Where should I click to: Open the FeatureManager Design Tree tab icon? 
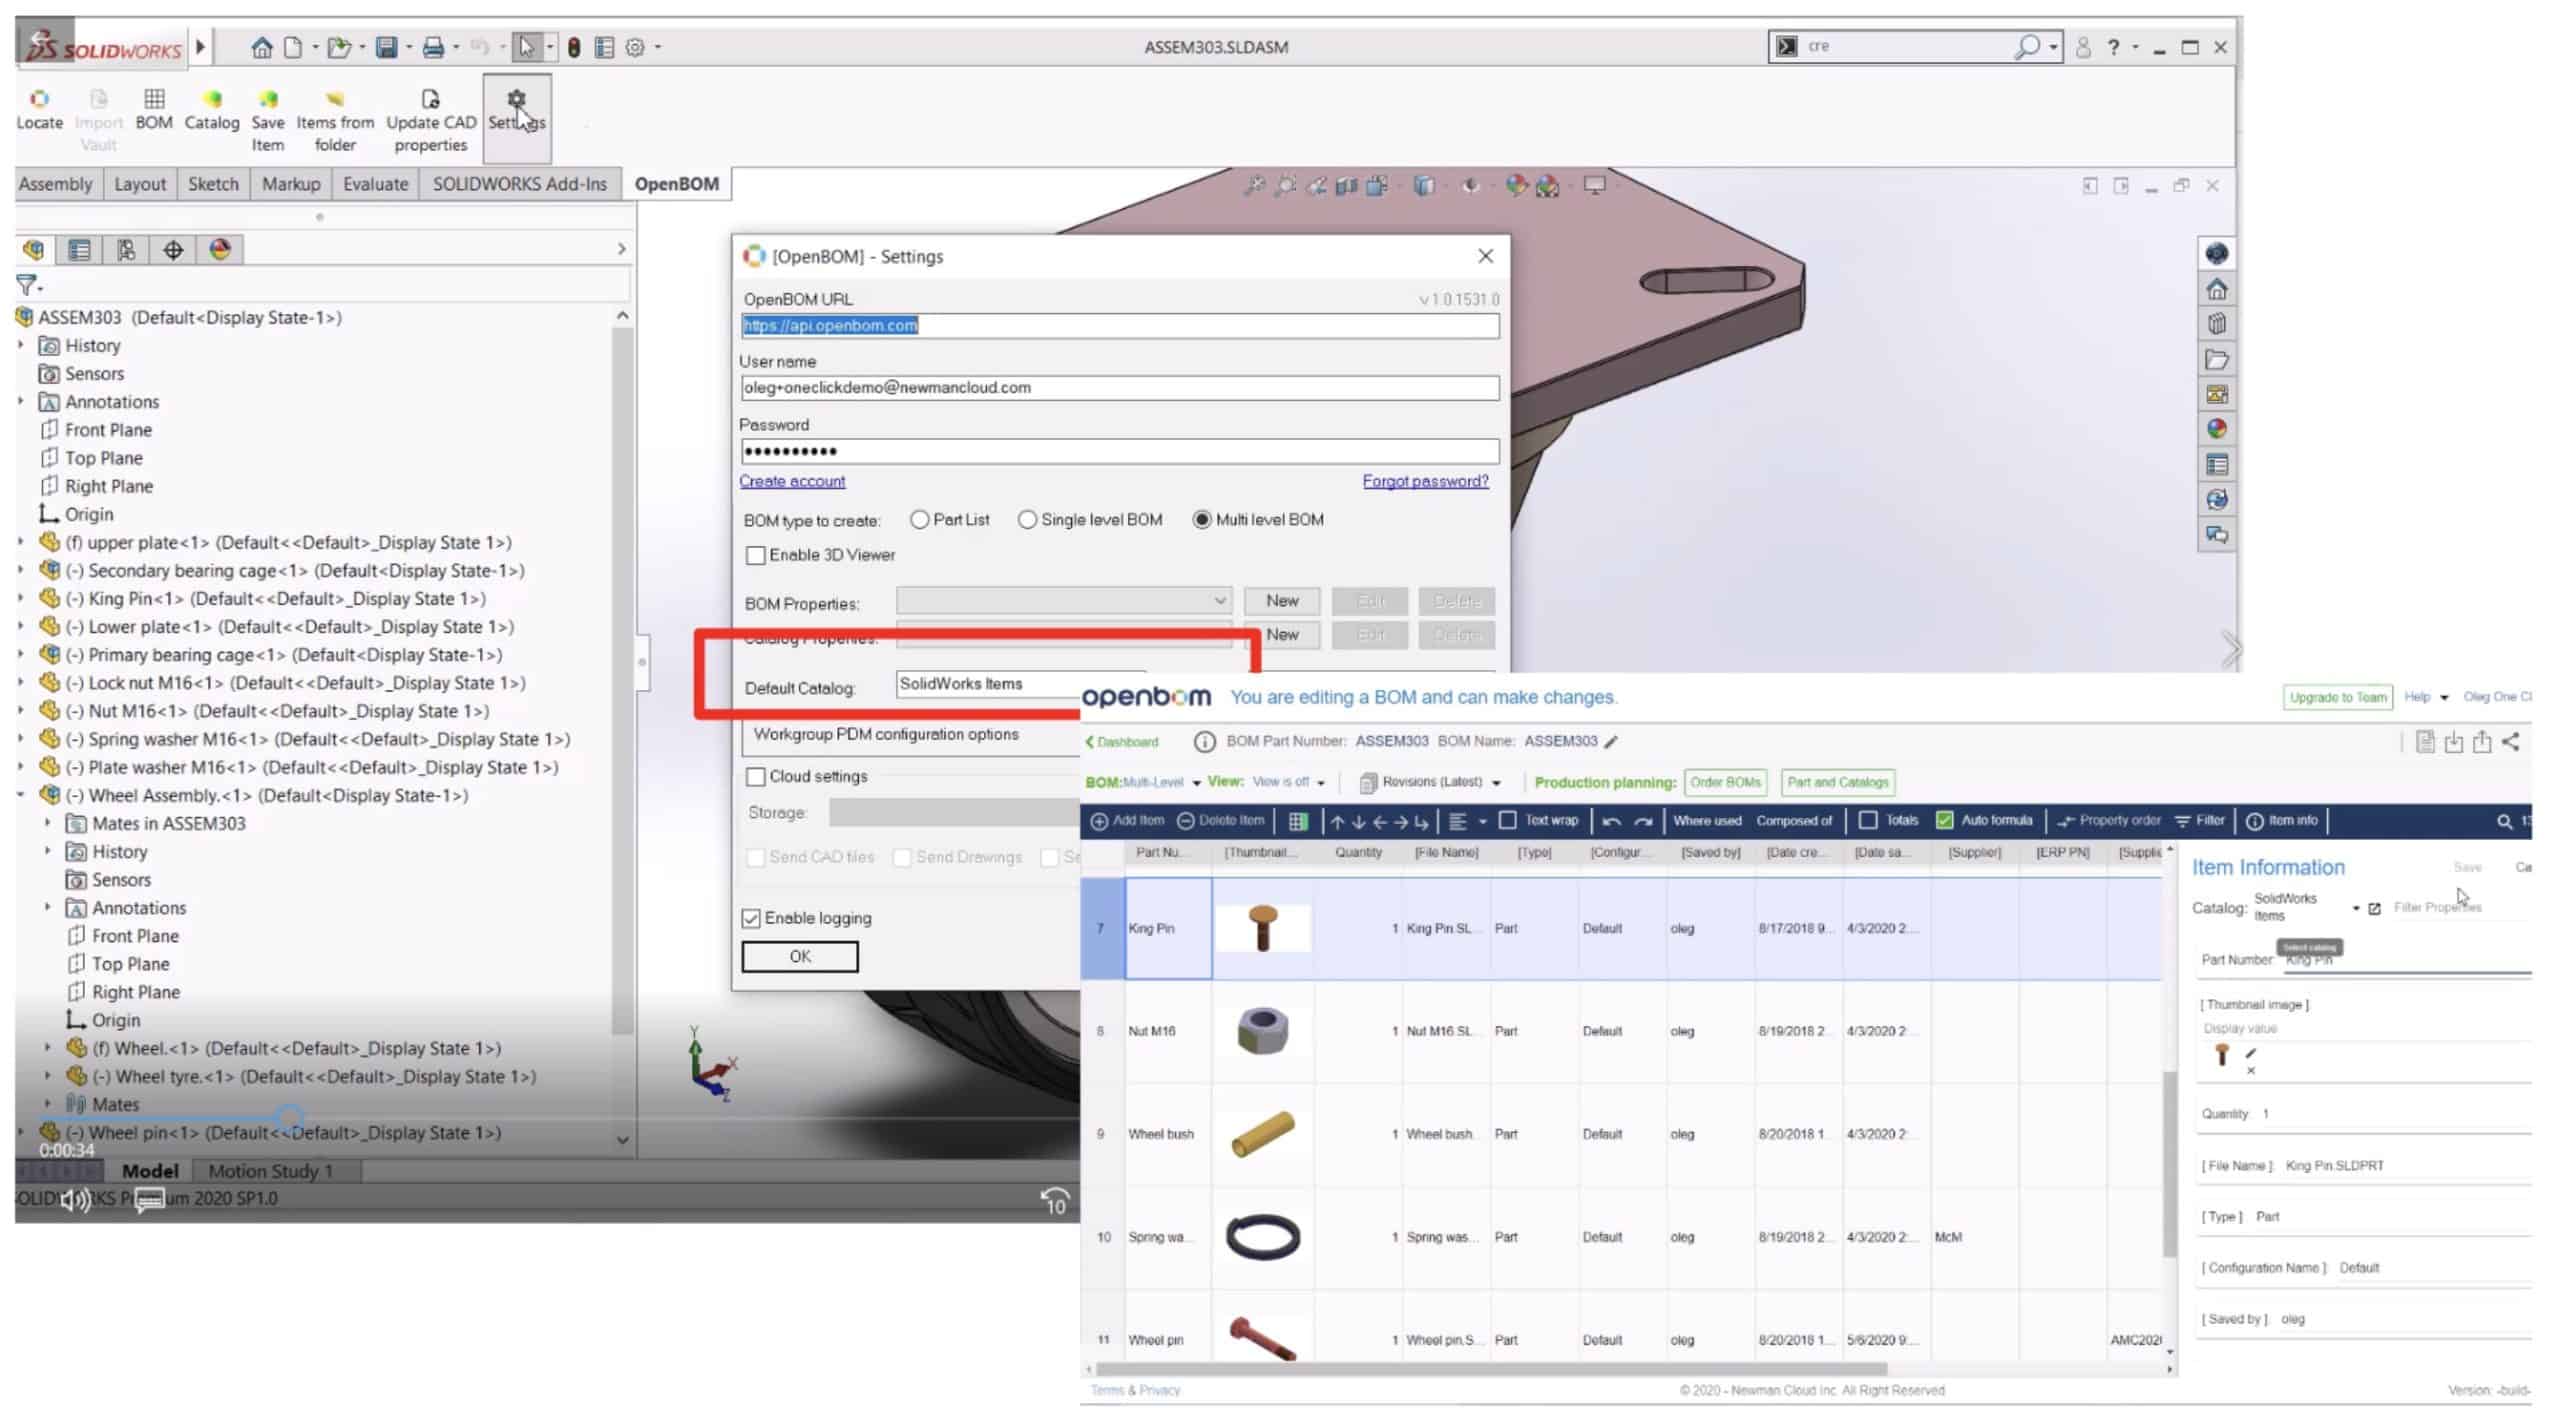click(34, 249)
